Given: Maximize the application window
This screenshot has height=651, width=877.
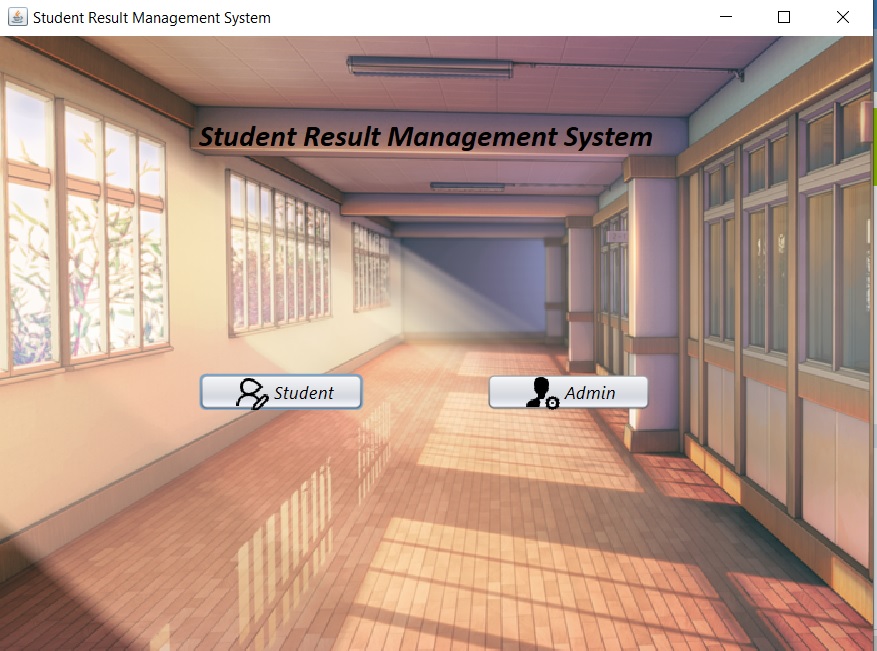Looking at the screenshot, I should 784,17.
